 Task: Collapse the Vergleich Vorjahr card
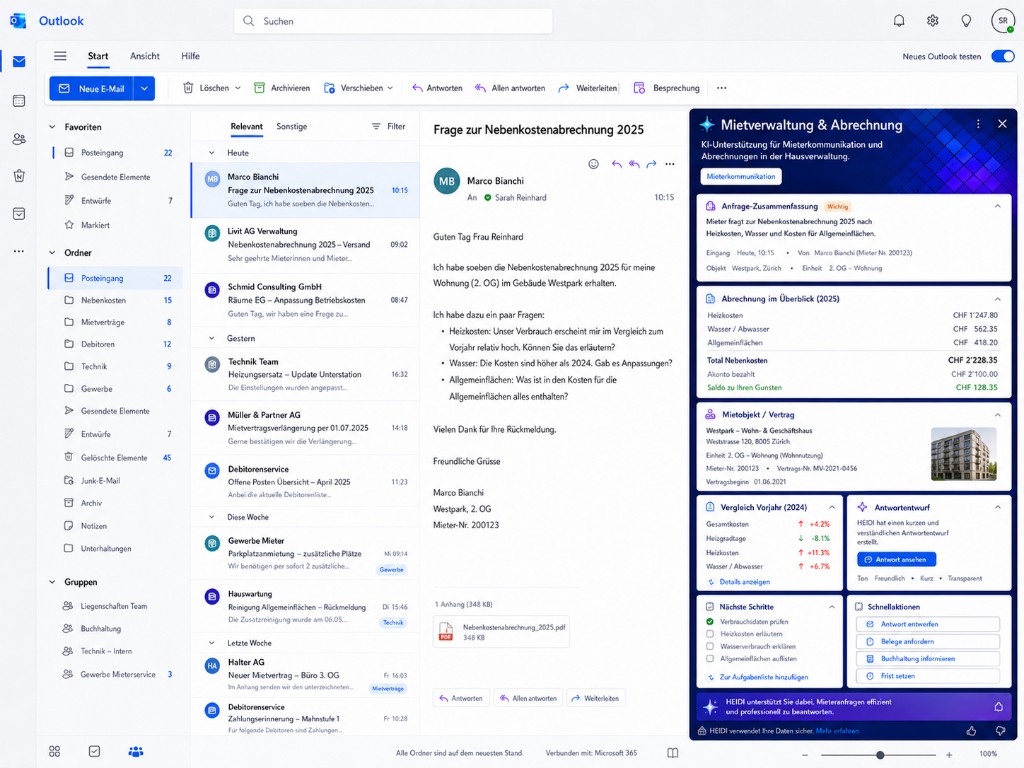(831, 507)
